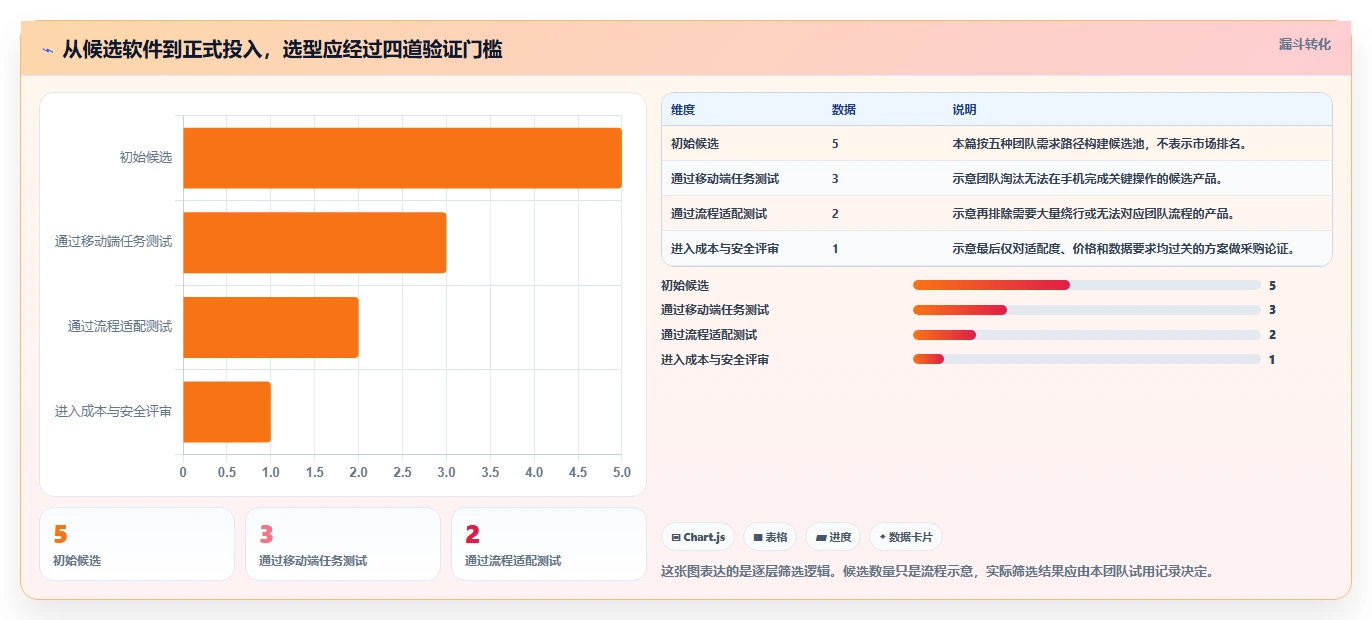Click the 通过移动端任务测试 cell in the table
The height and width of the screenshot is (620, 1372).
point(725,179)
